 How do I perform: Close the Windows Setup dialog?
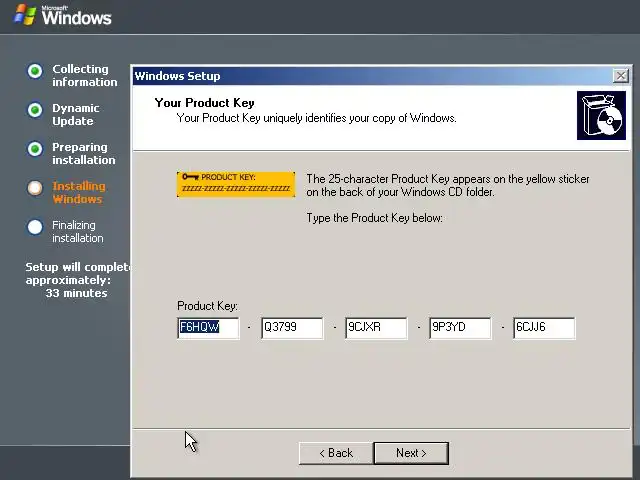(x=621, y=76)
